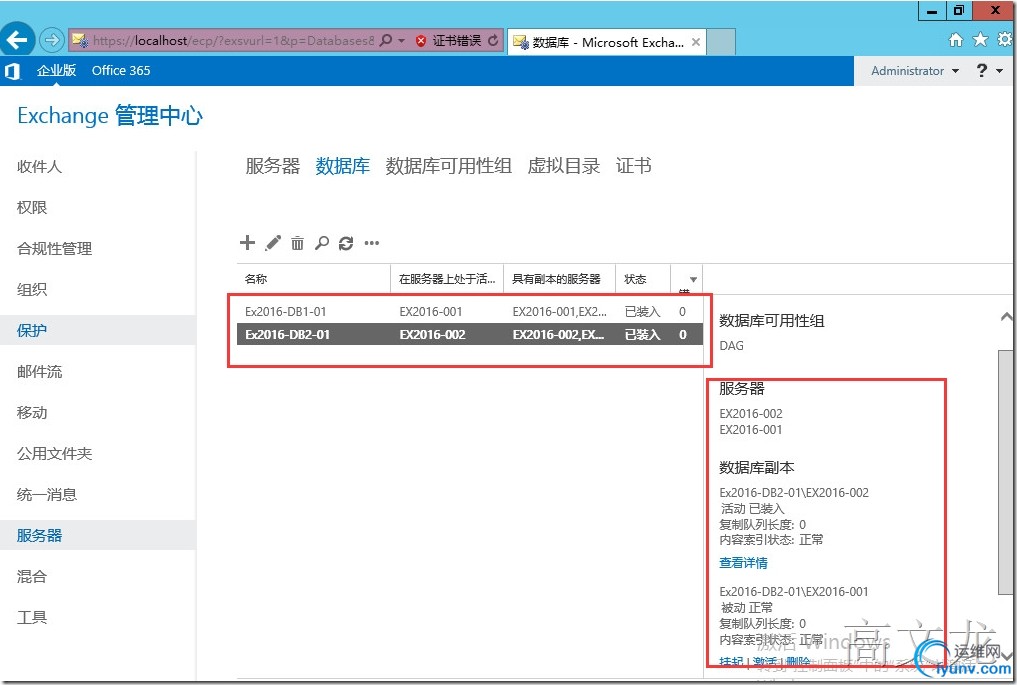1017x685 pixels.
Task: Click the browser forward arrow button
Action: click(51, 40)
